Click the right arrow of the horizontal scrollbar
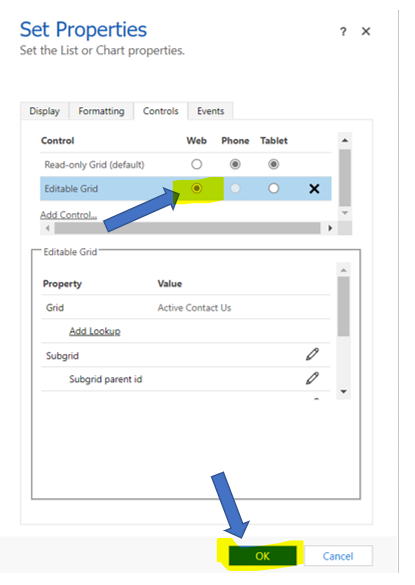The width and height of the screenshot is (415, 585). pyautogui.click(x=330, y=228)
